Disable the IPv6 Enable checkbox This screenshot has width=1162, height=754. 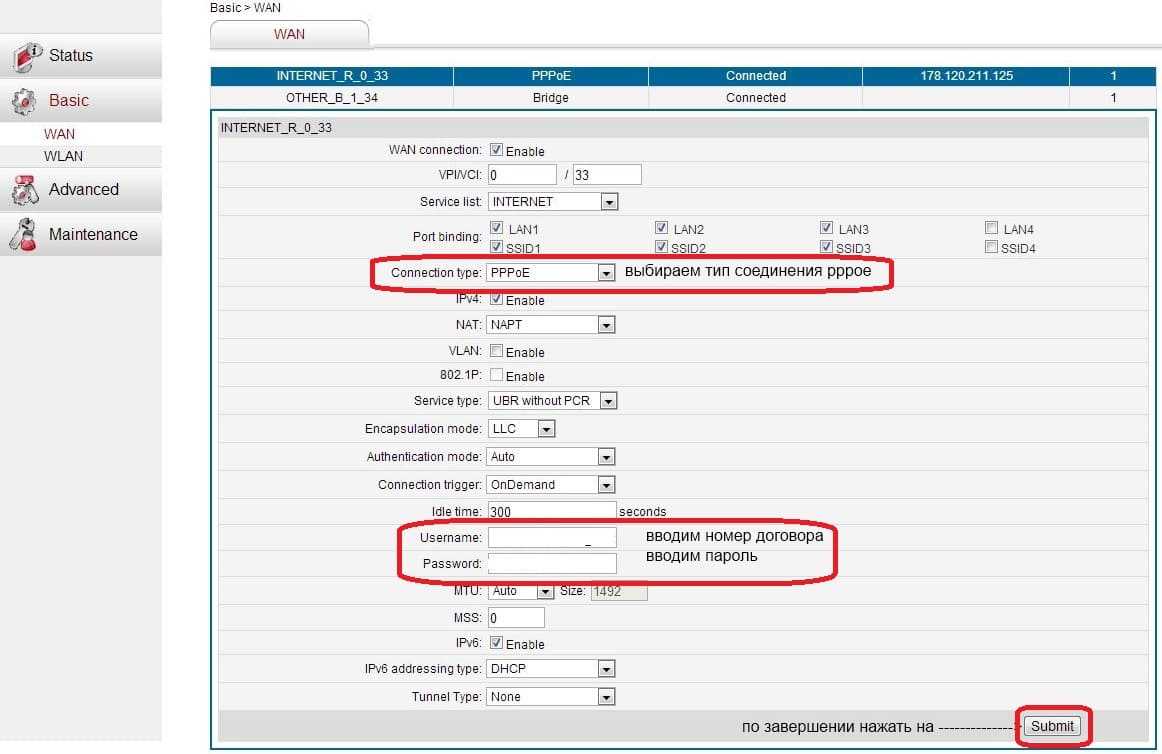[496, 643]
